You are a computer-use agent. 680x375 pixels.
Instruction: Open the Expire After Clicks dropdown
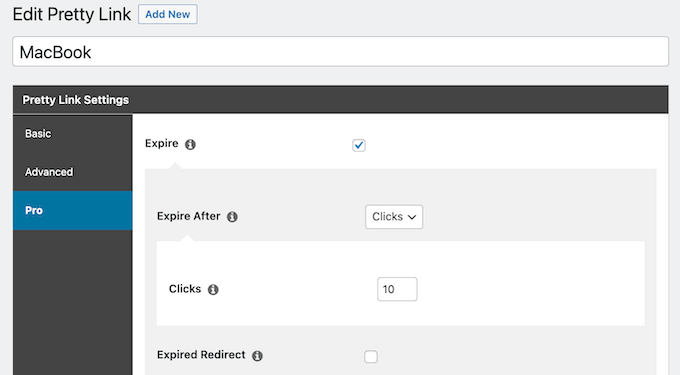394,217
